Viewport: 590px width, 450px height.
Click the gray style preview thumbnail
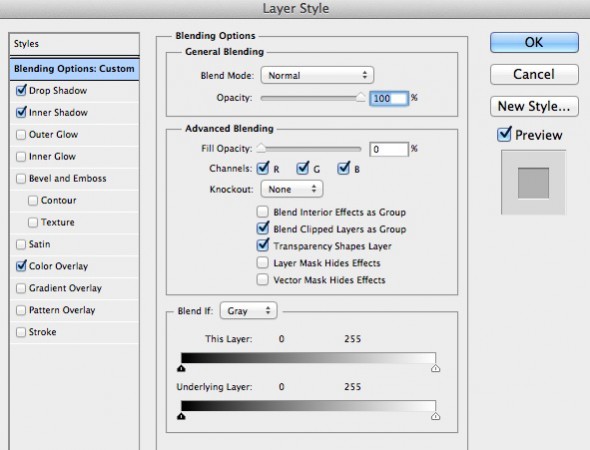pos(533,183)
